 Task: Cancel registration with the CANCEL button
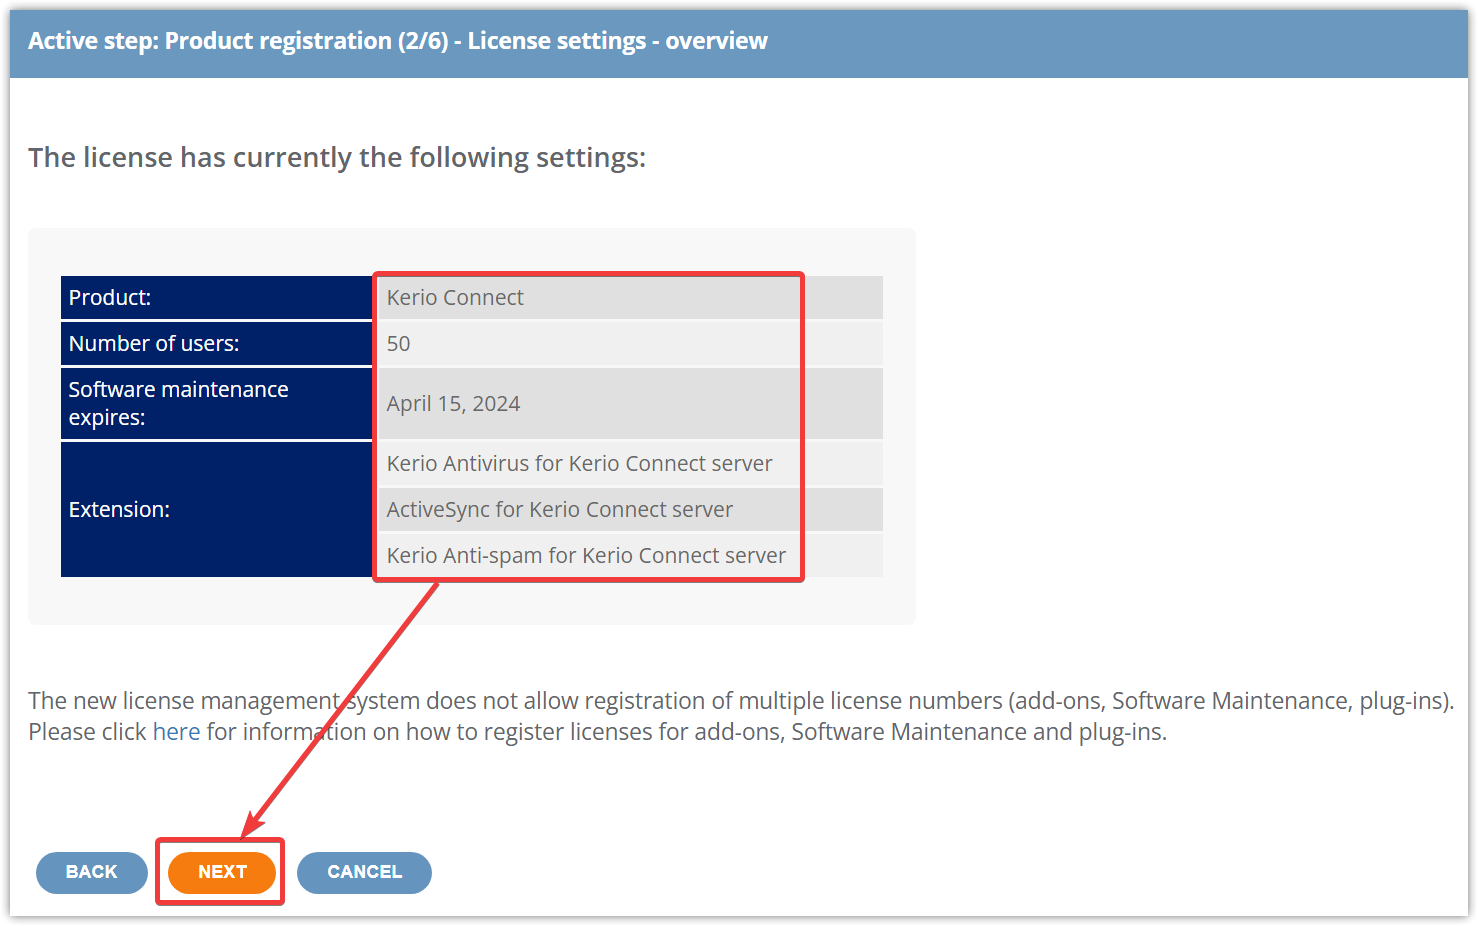click(x=364, y=872)
